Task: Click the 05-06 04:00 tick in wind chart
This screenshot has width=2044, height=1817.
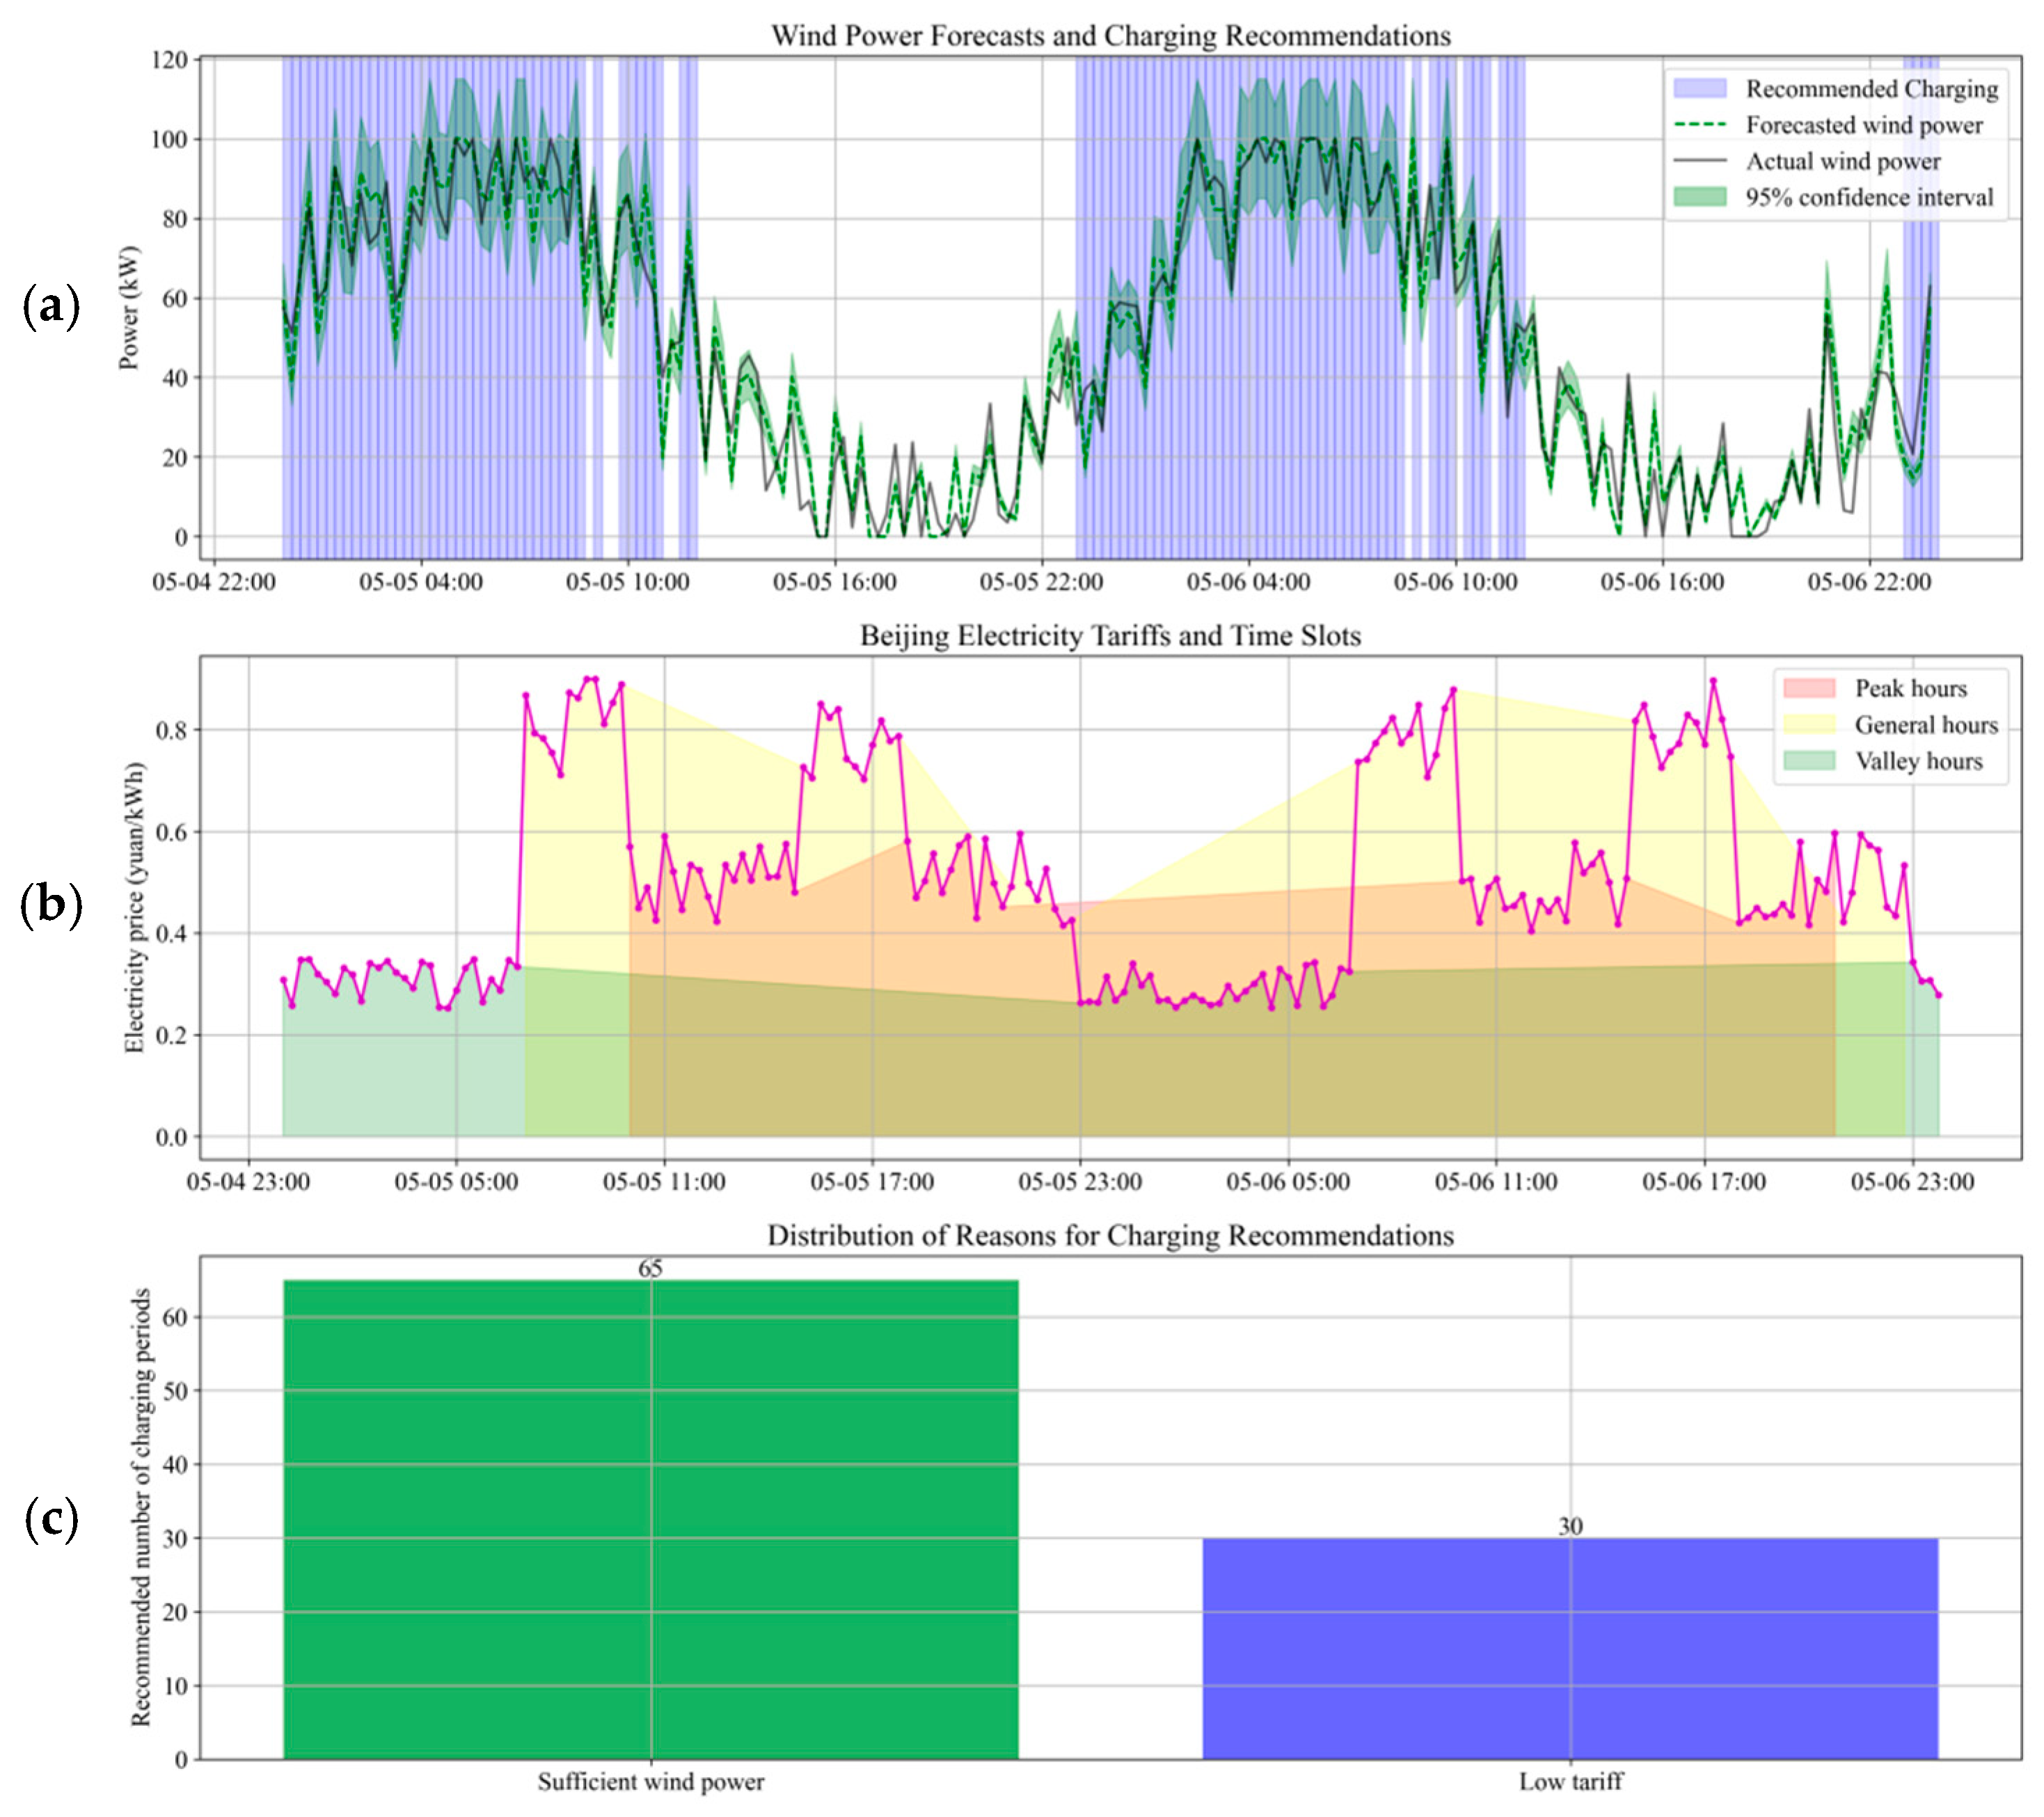Action: [x=1248, y=582]
